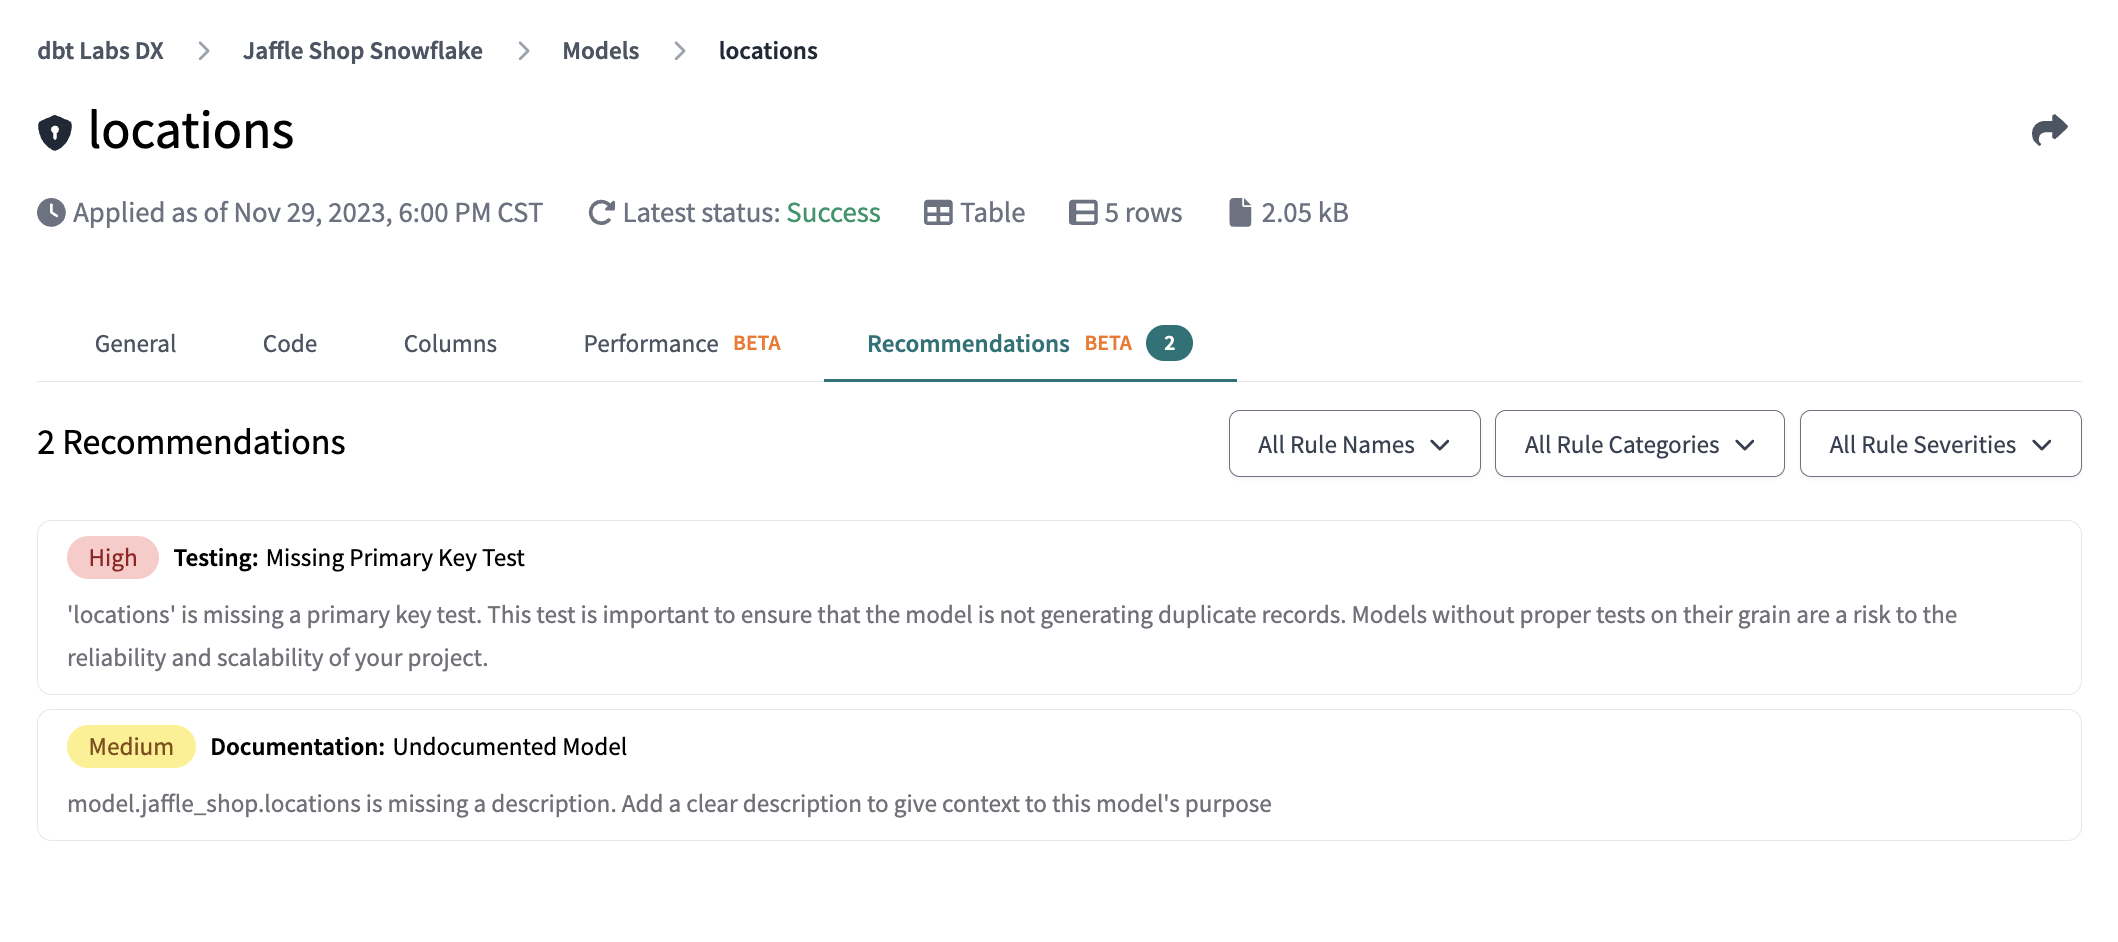Open the All Rule Severities filter
Viewport: 2118px width, 942px height.
click(x=1940, y=444)
